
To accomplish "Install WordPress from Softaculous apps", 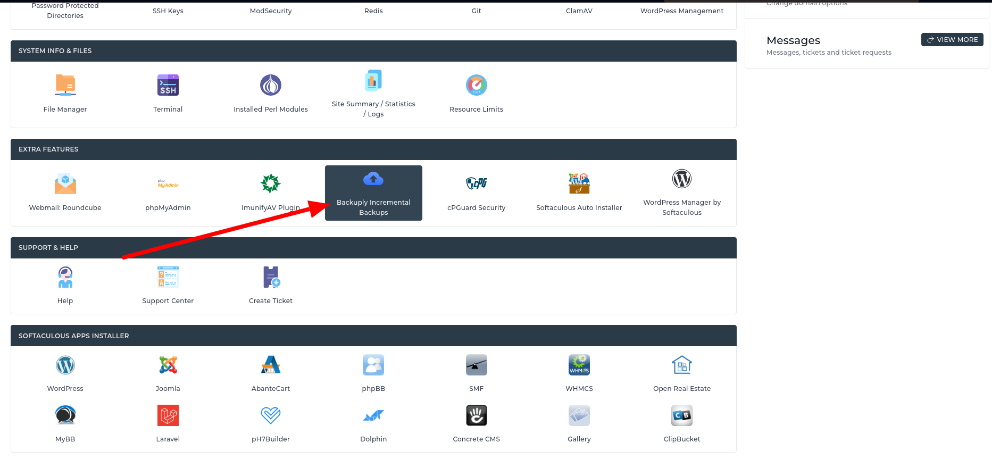I will click(65, 365).
